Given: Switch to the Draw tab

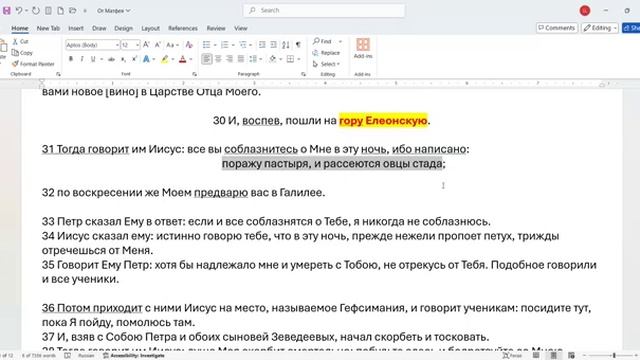Looking at the screenshot, I should pos(99,28).
